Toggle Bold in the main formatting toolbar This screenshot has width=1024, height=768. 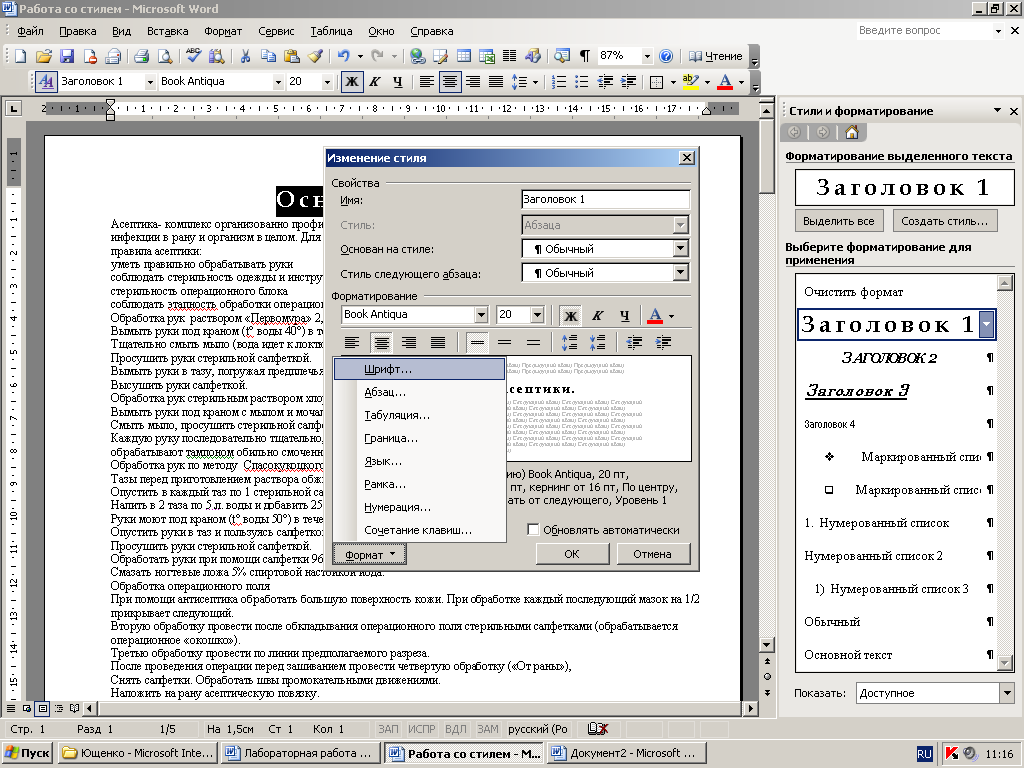click(352, 82)
